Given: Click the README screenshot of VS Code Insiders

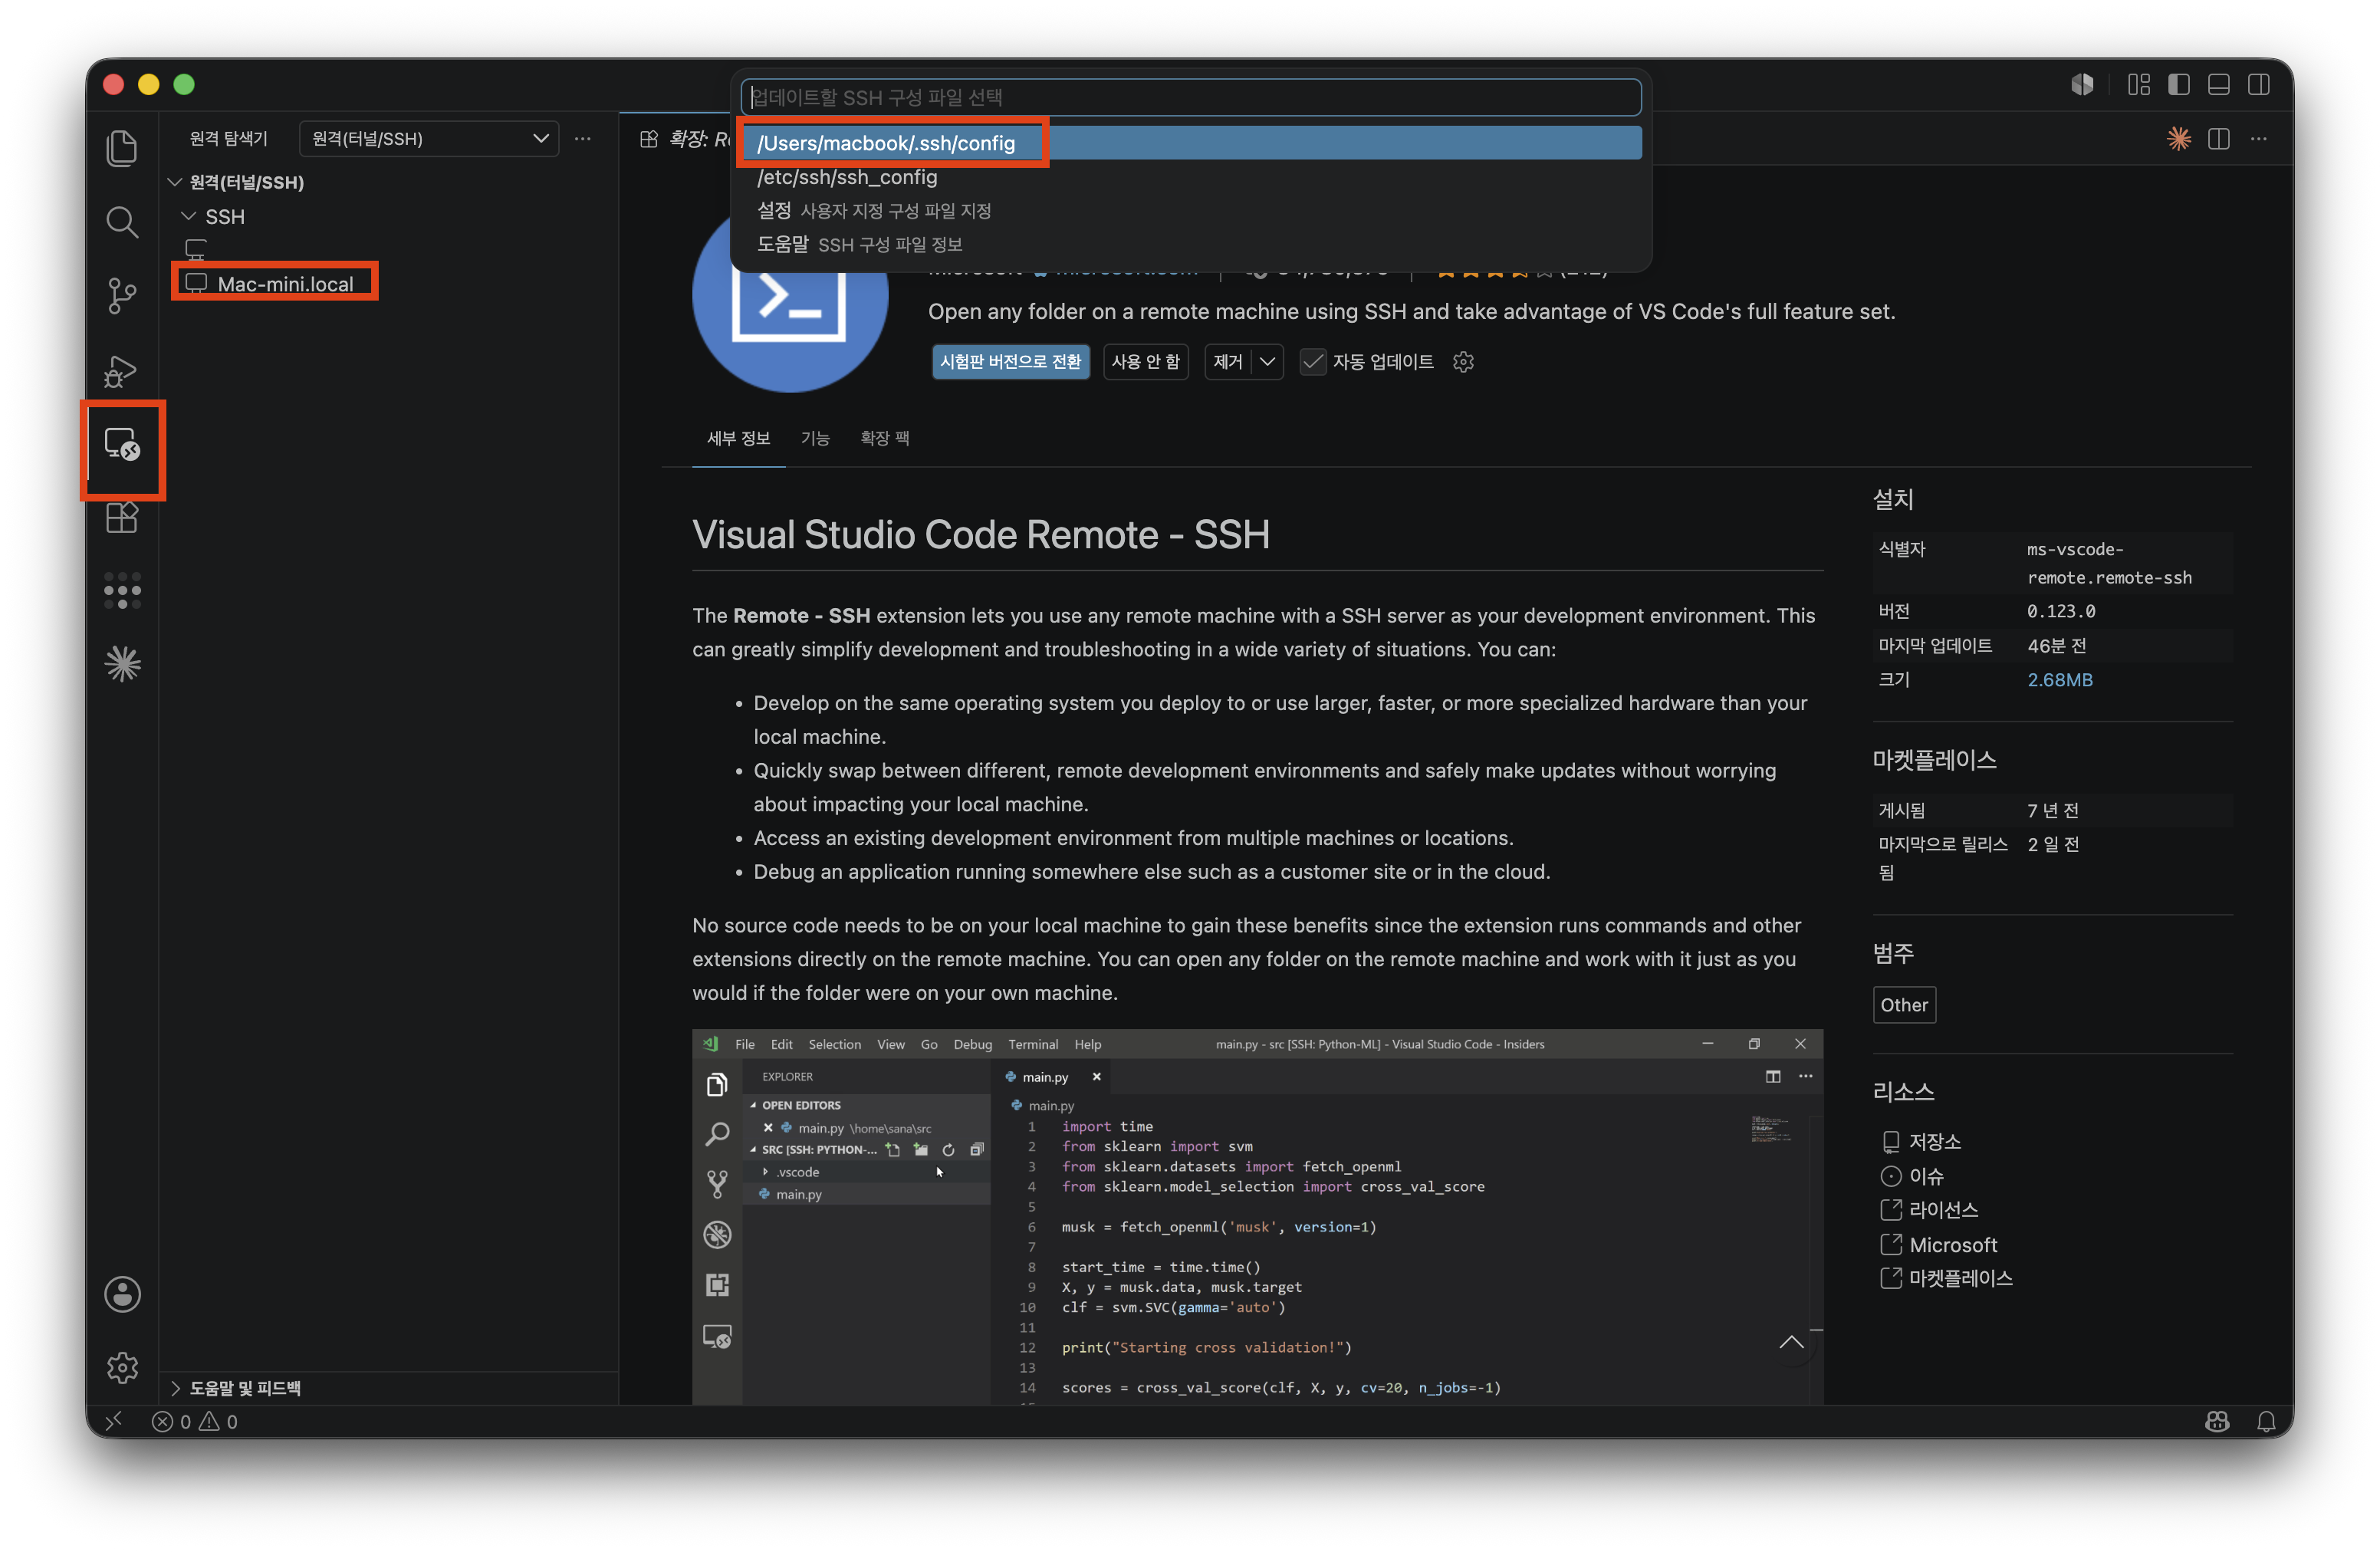Looking at the screenshot, I should tap(1258, 1217).
